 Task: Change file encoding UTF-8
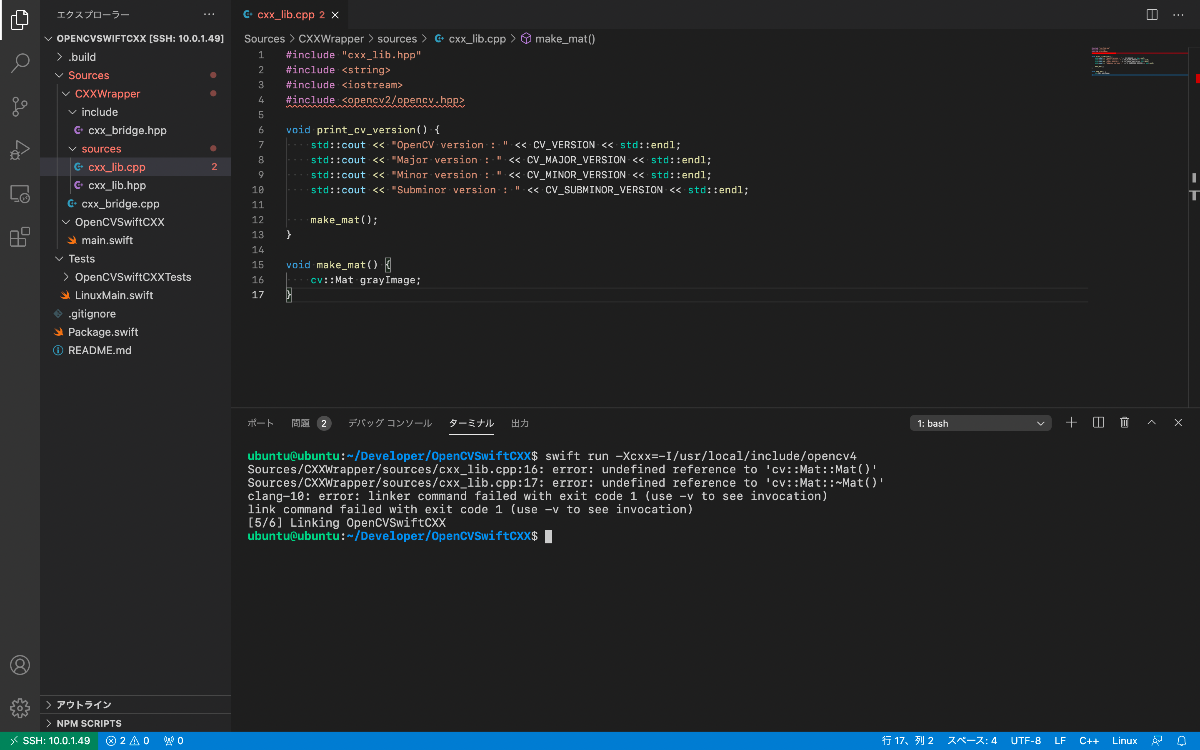pos(1026,741)
